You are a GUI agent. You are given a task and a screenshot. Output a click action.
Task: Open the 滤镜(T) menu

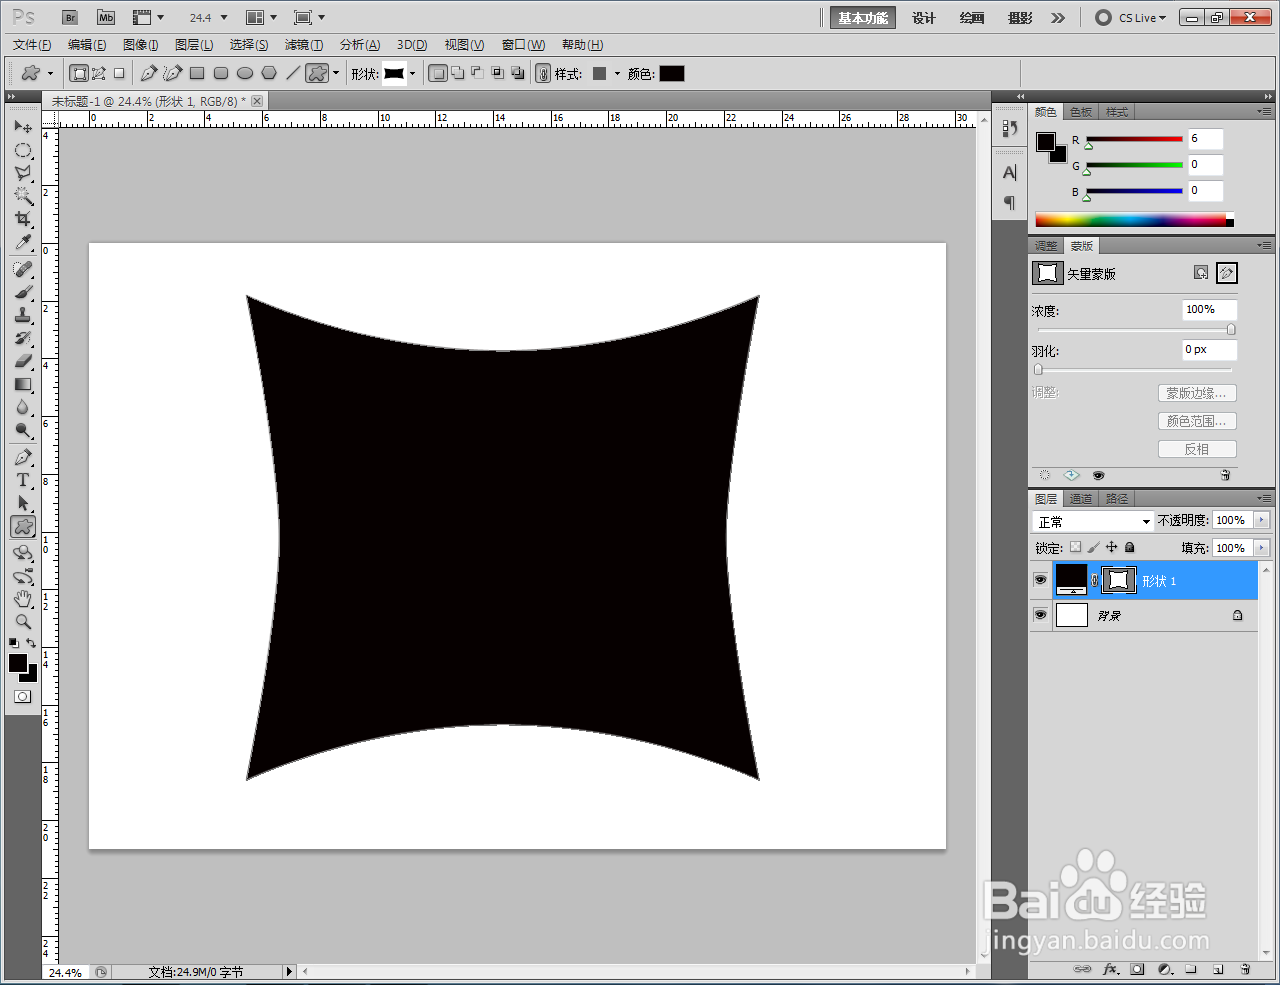click(x=304, y=45)
